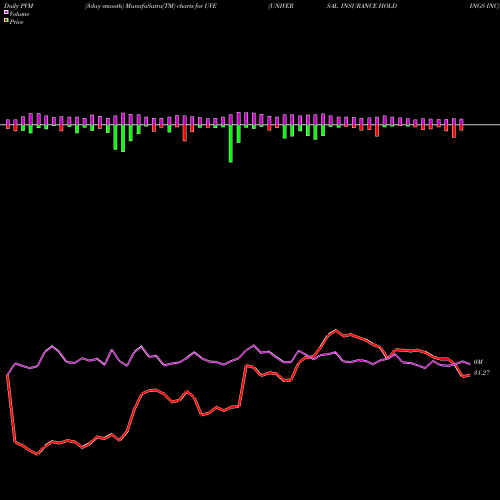This screenshot has height=500, width=500.
Task: Click the peak of the red price line
Action: [x=336, y=330]
